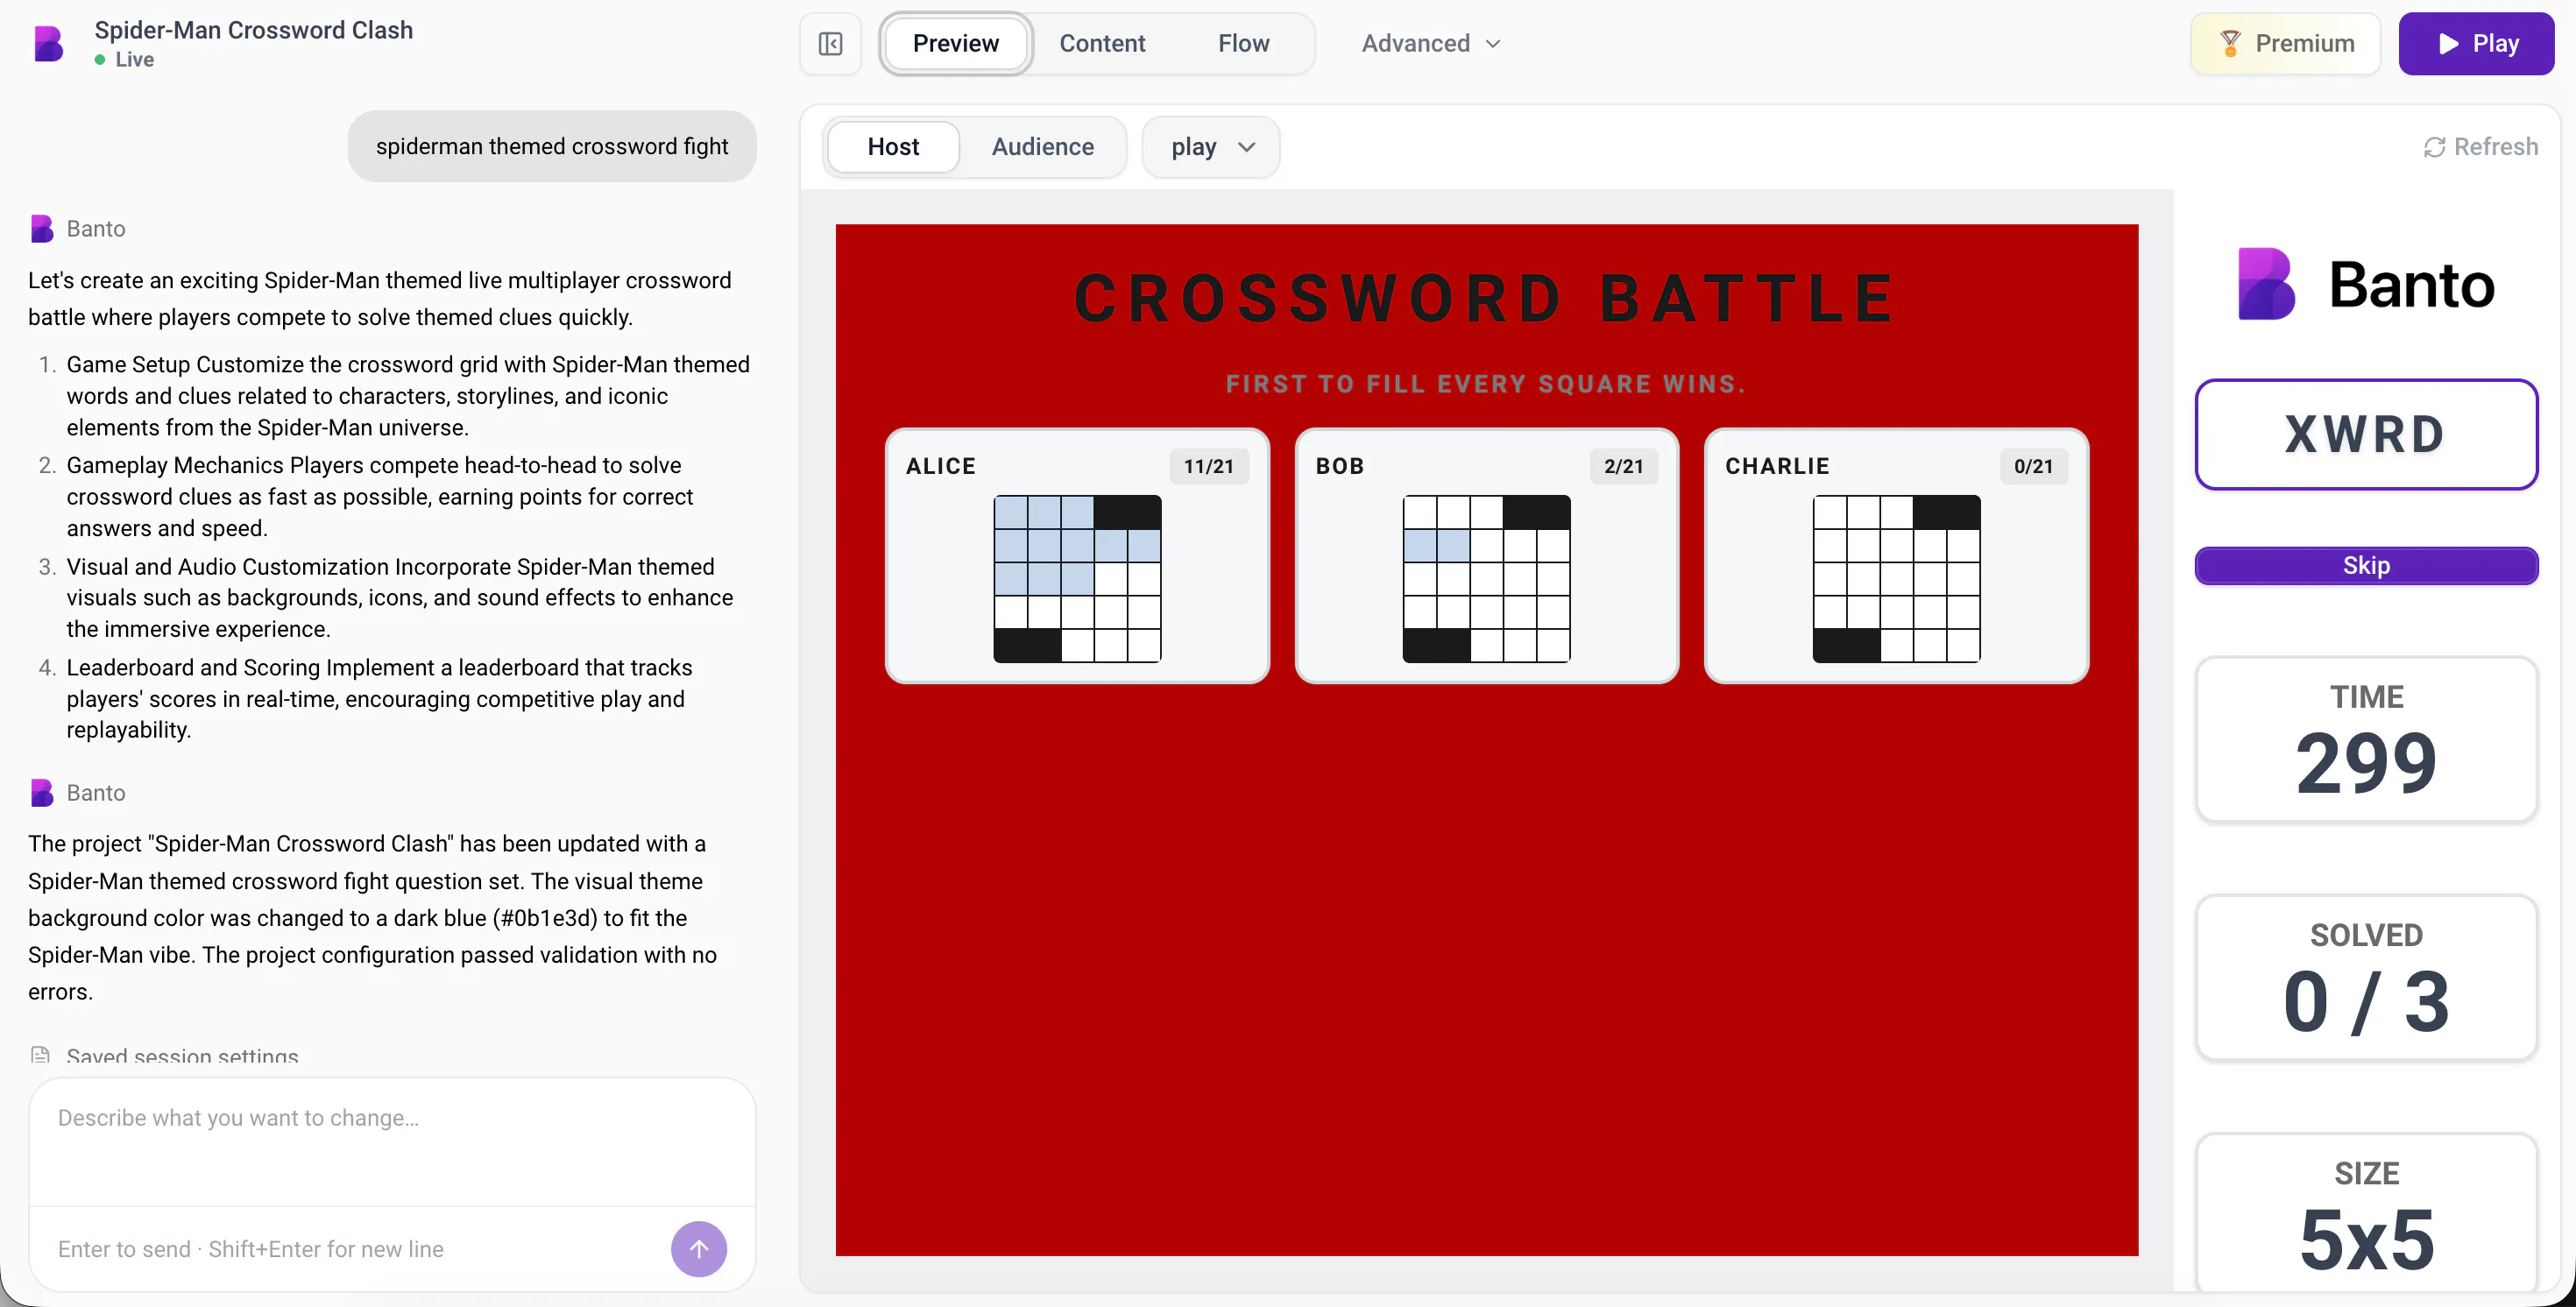Click the SIZE 5x5 card
The height and width of the screenshot is (1307, 2576).
(2366, 1212)
